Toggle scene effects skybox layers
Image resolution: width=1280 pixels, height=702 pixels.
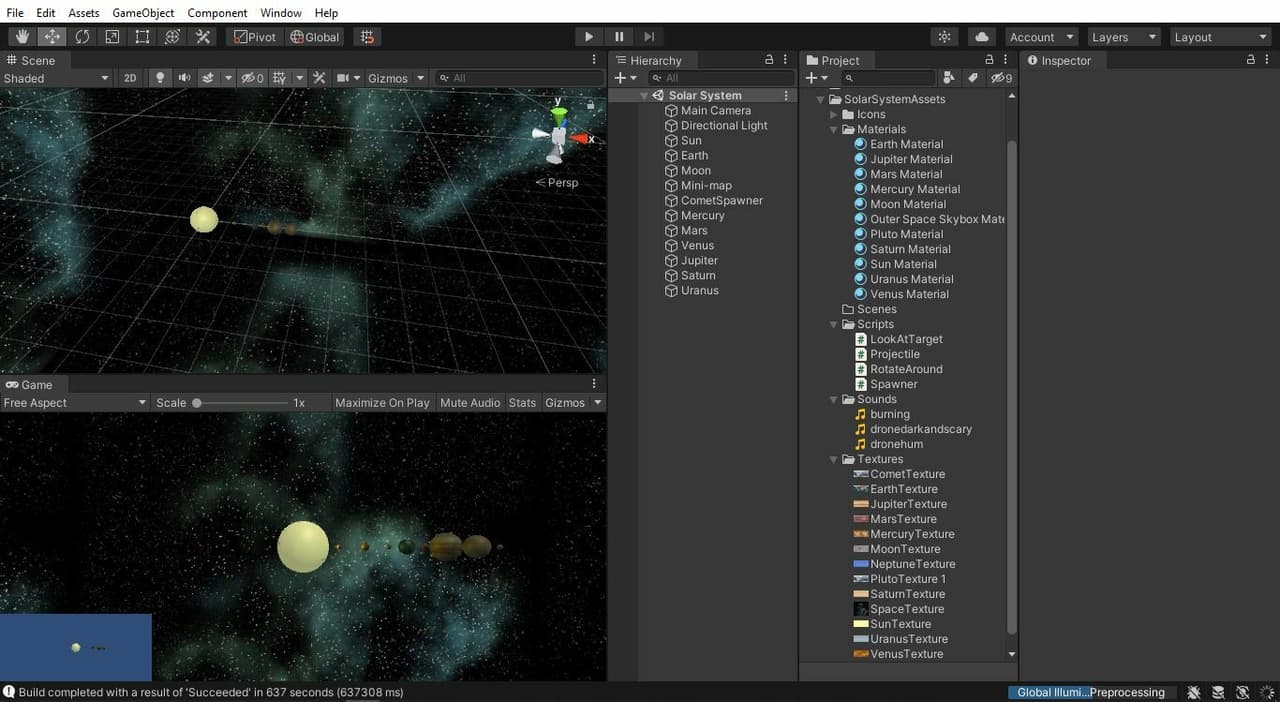208,78
